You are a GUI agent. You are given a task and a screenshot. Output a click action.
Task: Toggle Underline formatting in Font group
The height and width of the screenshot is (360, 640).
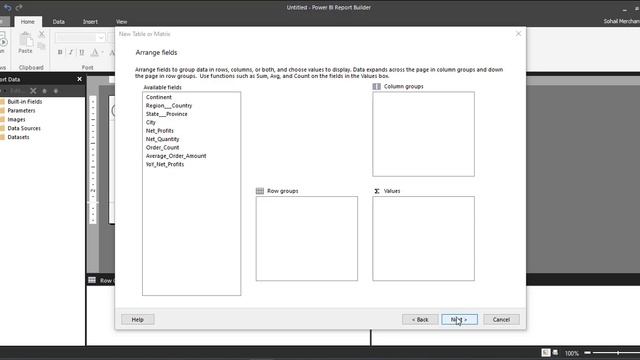[x=82, y=52]
